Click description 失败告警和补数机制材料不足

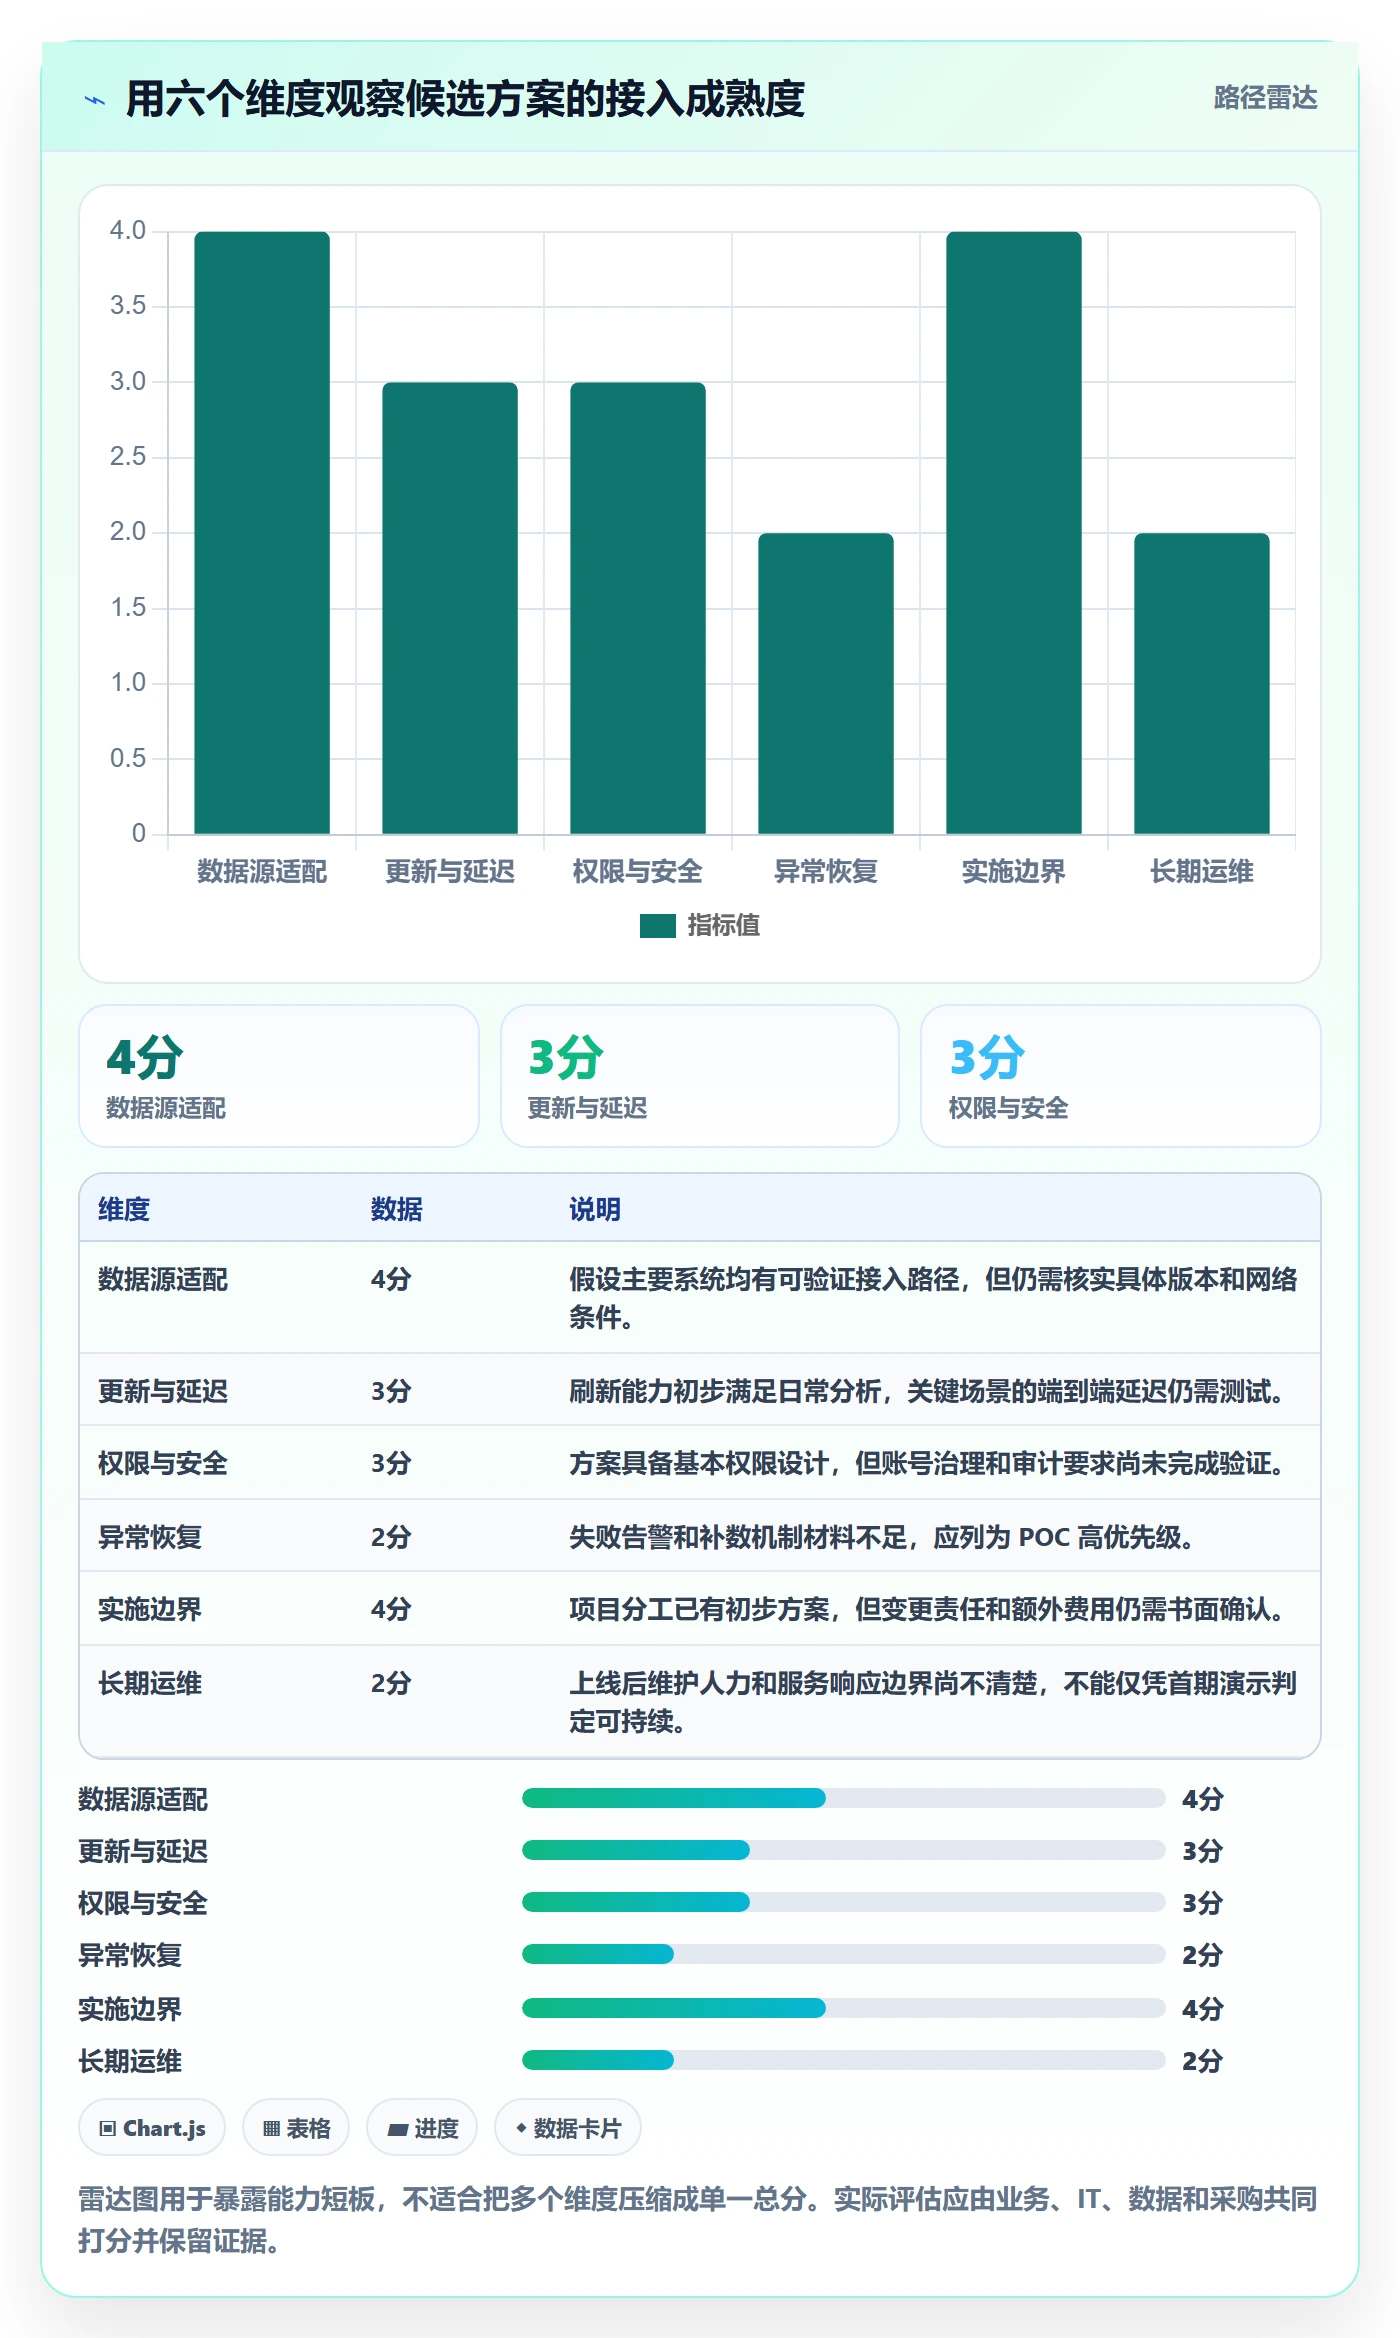(882, 1537)
